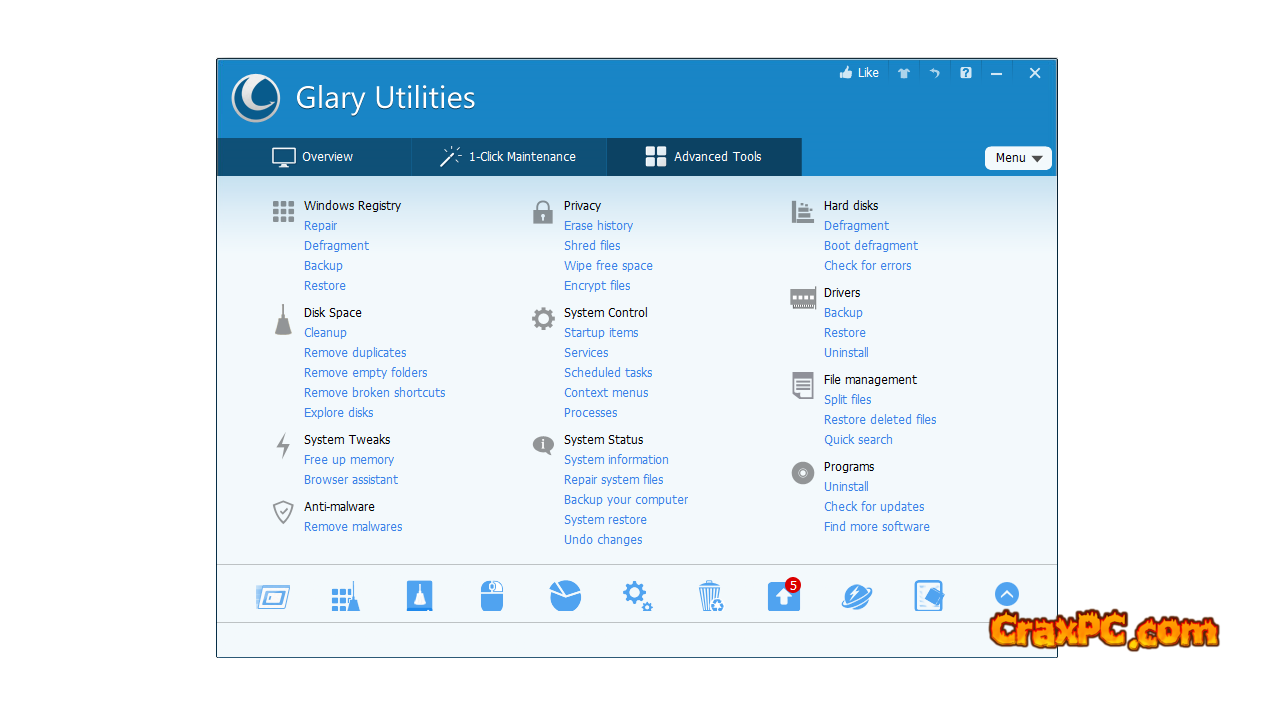Open the Menu dropdown
Viewport: 1280px width, 720px height.
click(1018, 158)
